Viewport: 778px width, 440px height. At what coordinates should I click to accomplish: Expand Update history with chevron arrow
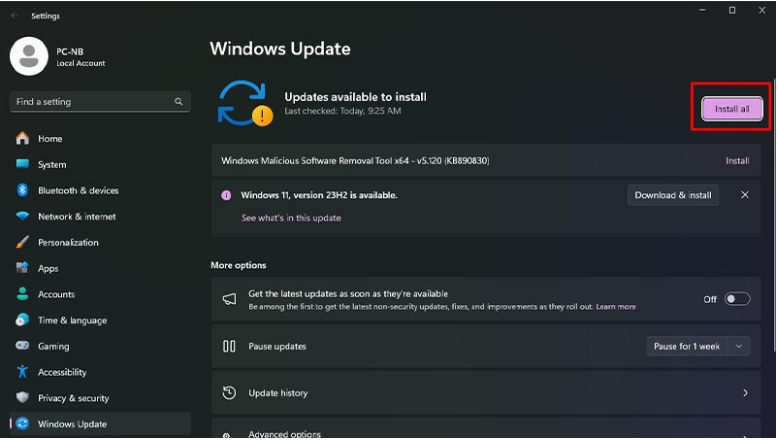point(745,393)
